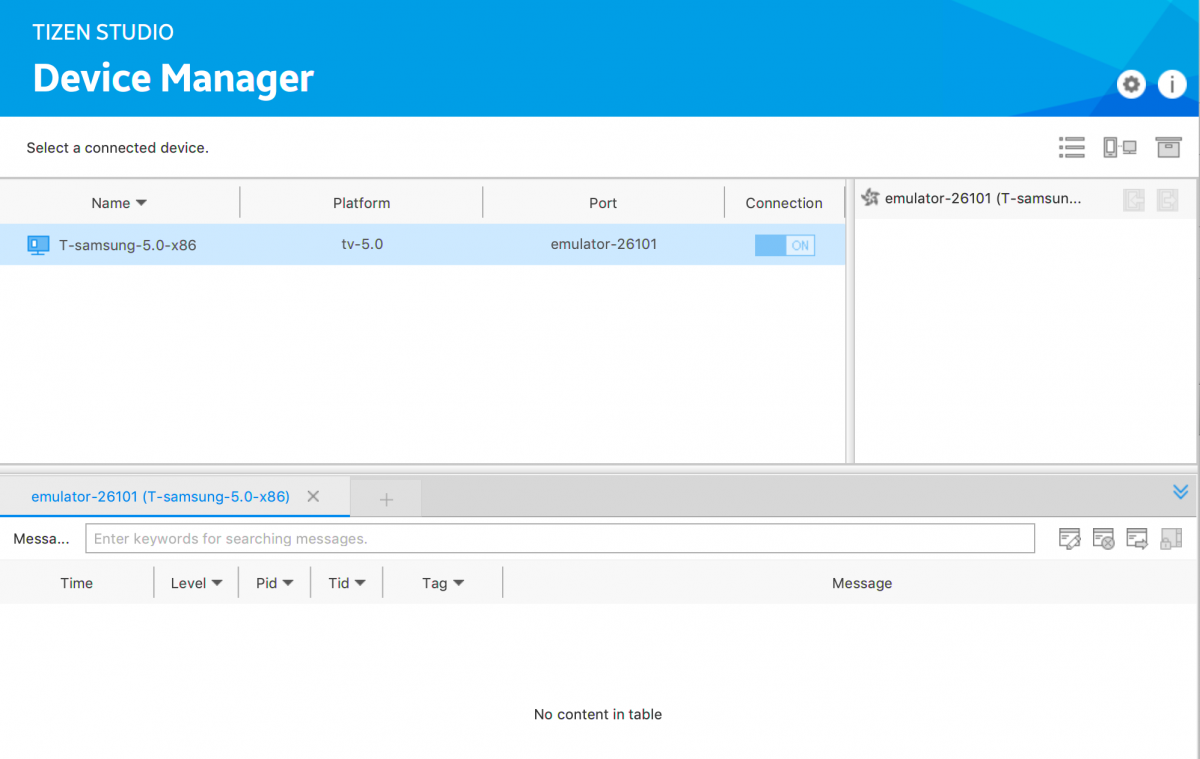This screenshot has width=1200, height=759.
Task: Export the log with the arrow icon
Action: (1137, 539)
